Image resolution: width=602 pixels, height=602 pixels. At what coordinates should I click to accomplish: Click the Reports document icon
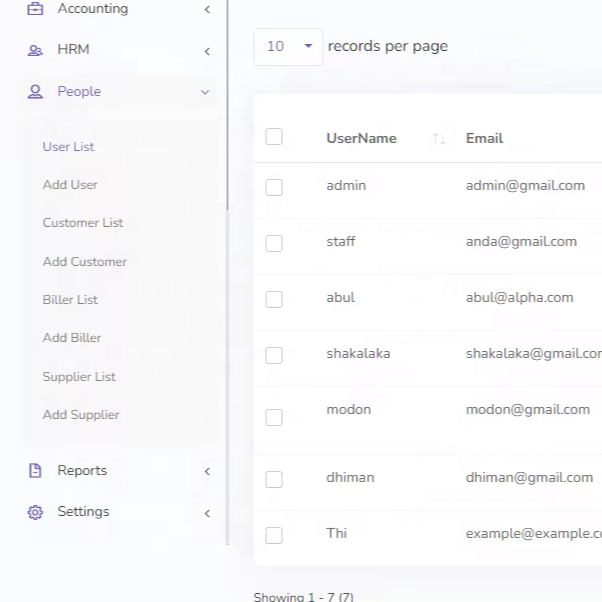[x=35, y=471]
